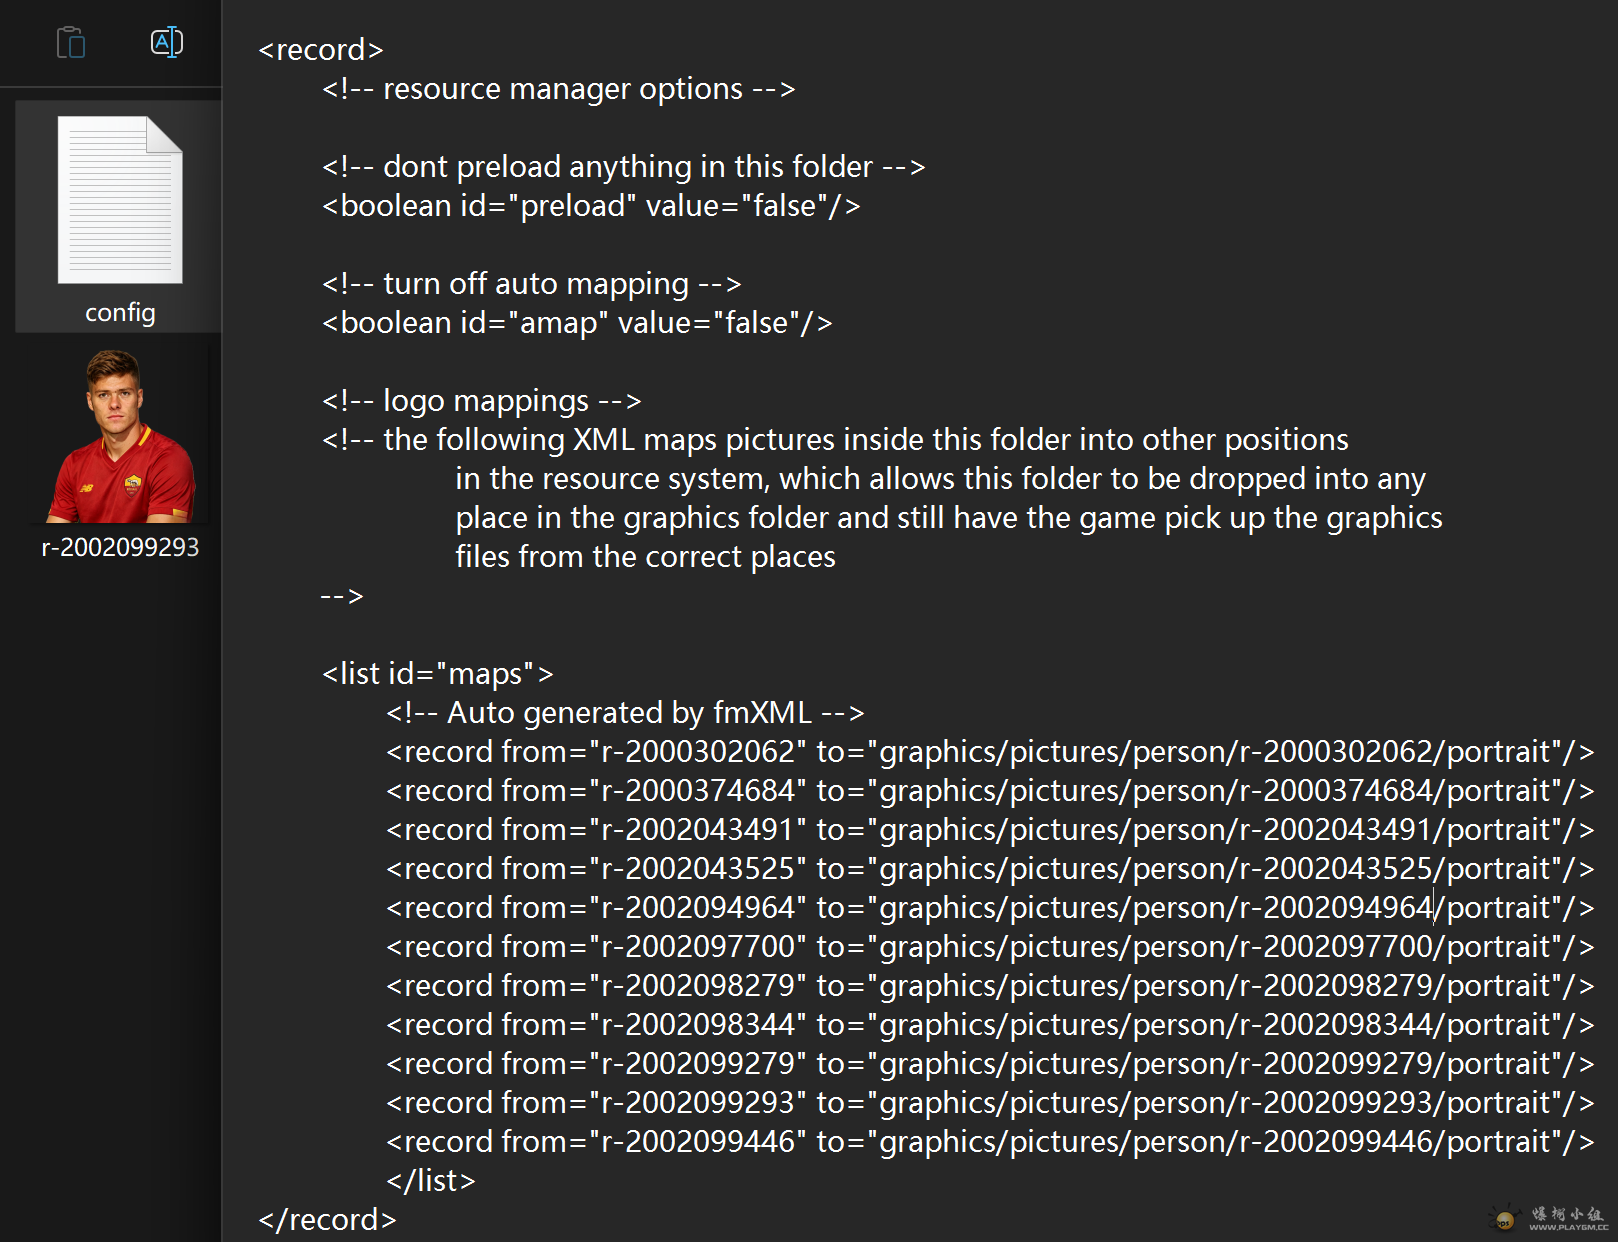Click the 'place in the graphics folder' line

[949, 517]
